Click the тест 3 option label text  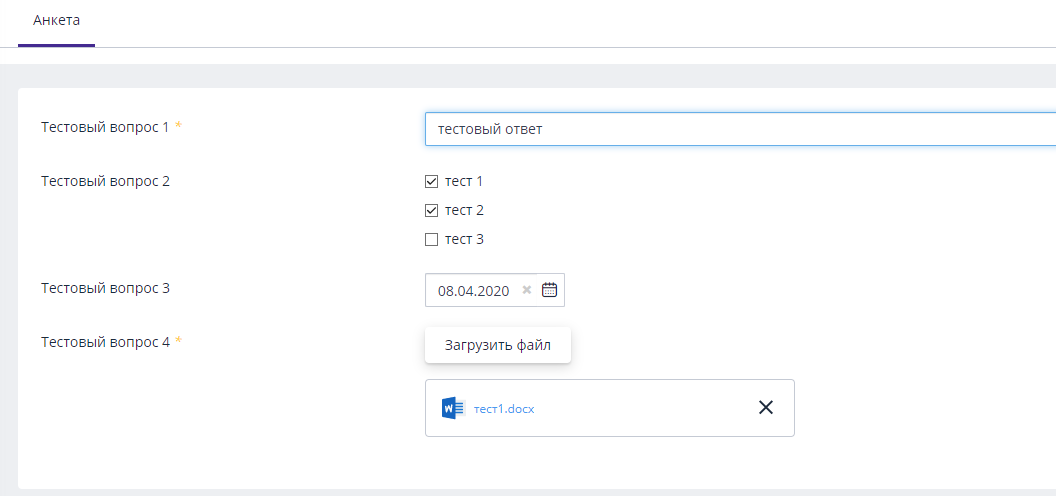464,240
